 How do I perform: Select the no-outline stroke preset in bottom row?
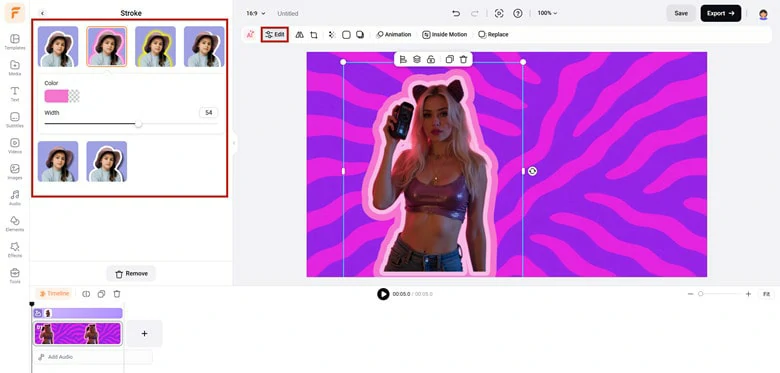tap(58, 161)
